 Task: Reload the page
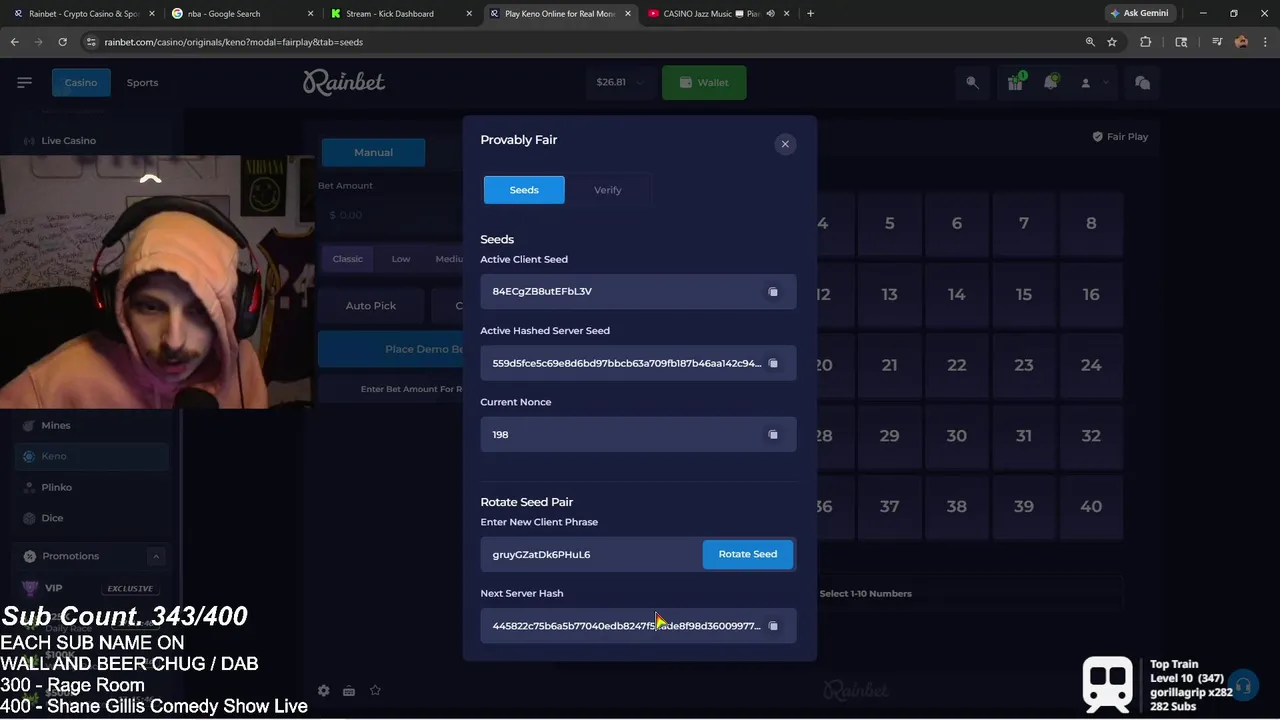[x=62, y=42]
